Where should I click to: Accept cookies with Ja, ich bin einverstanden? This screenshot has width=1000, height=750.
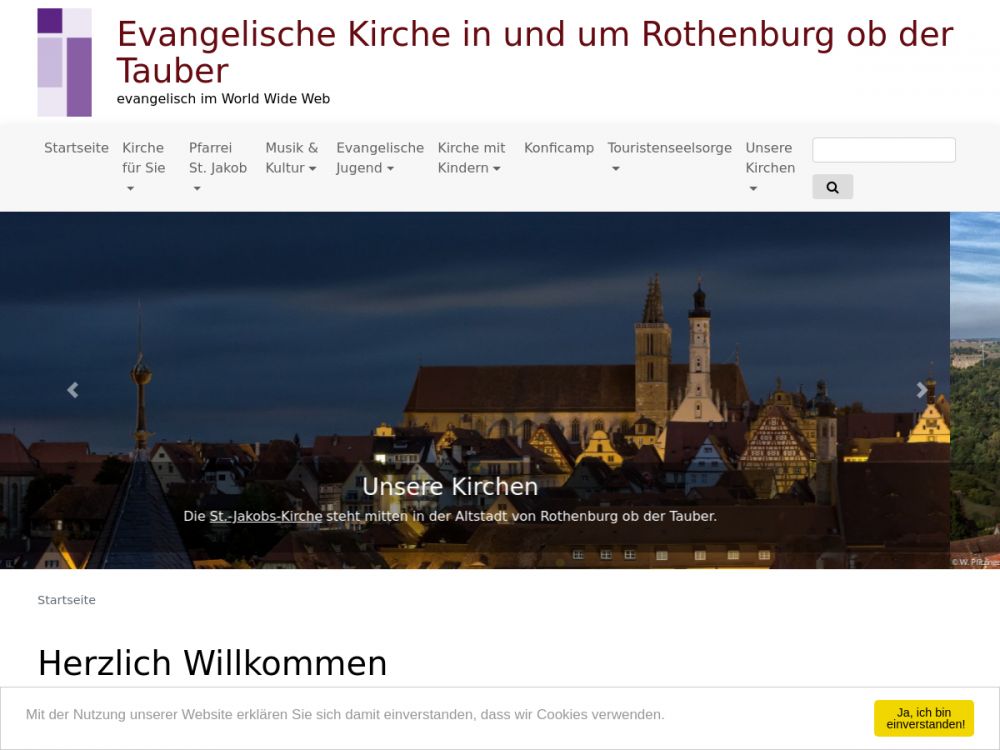click(924, 718)
